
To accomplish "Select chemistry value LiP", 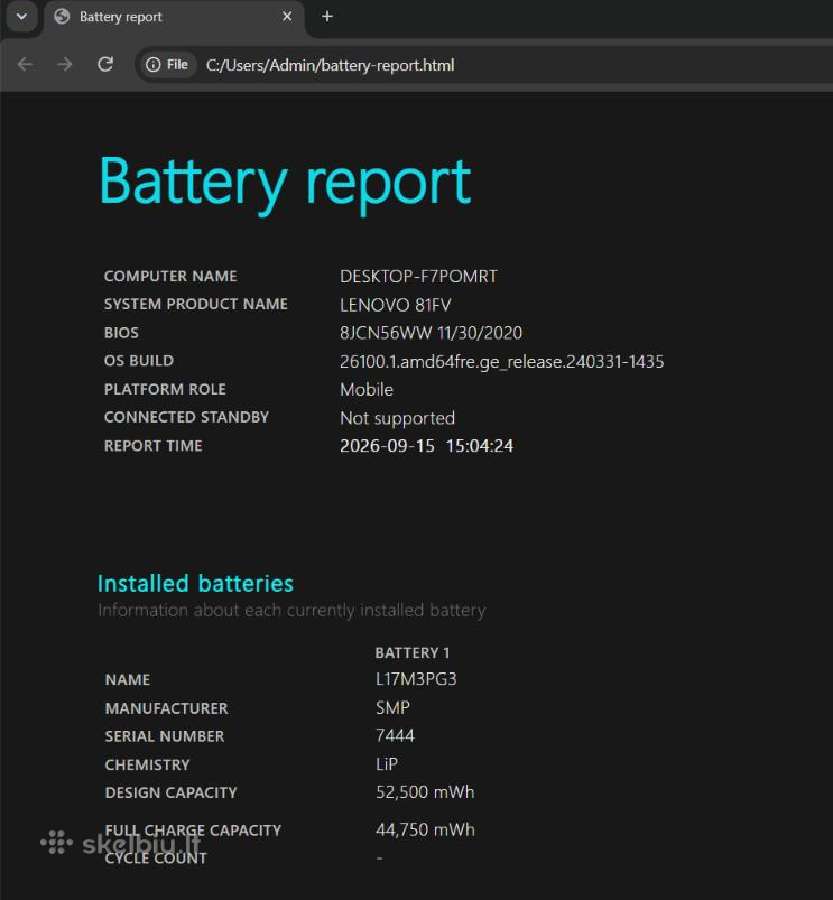I will tap(387, 764).
